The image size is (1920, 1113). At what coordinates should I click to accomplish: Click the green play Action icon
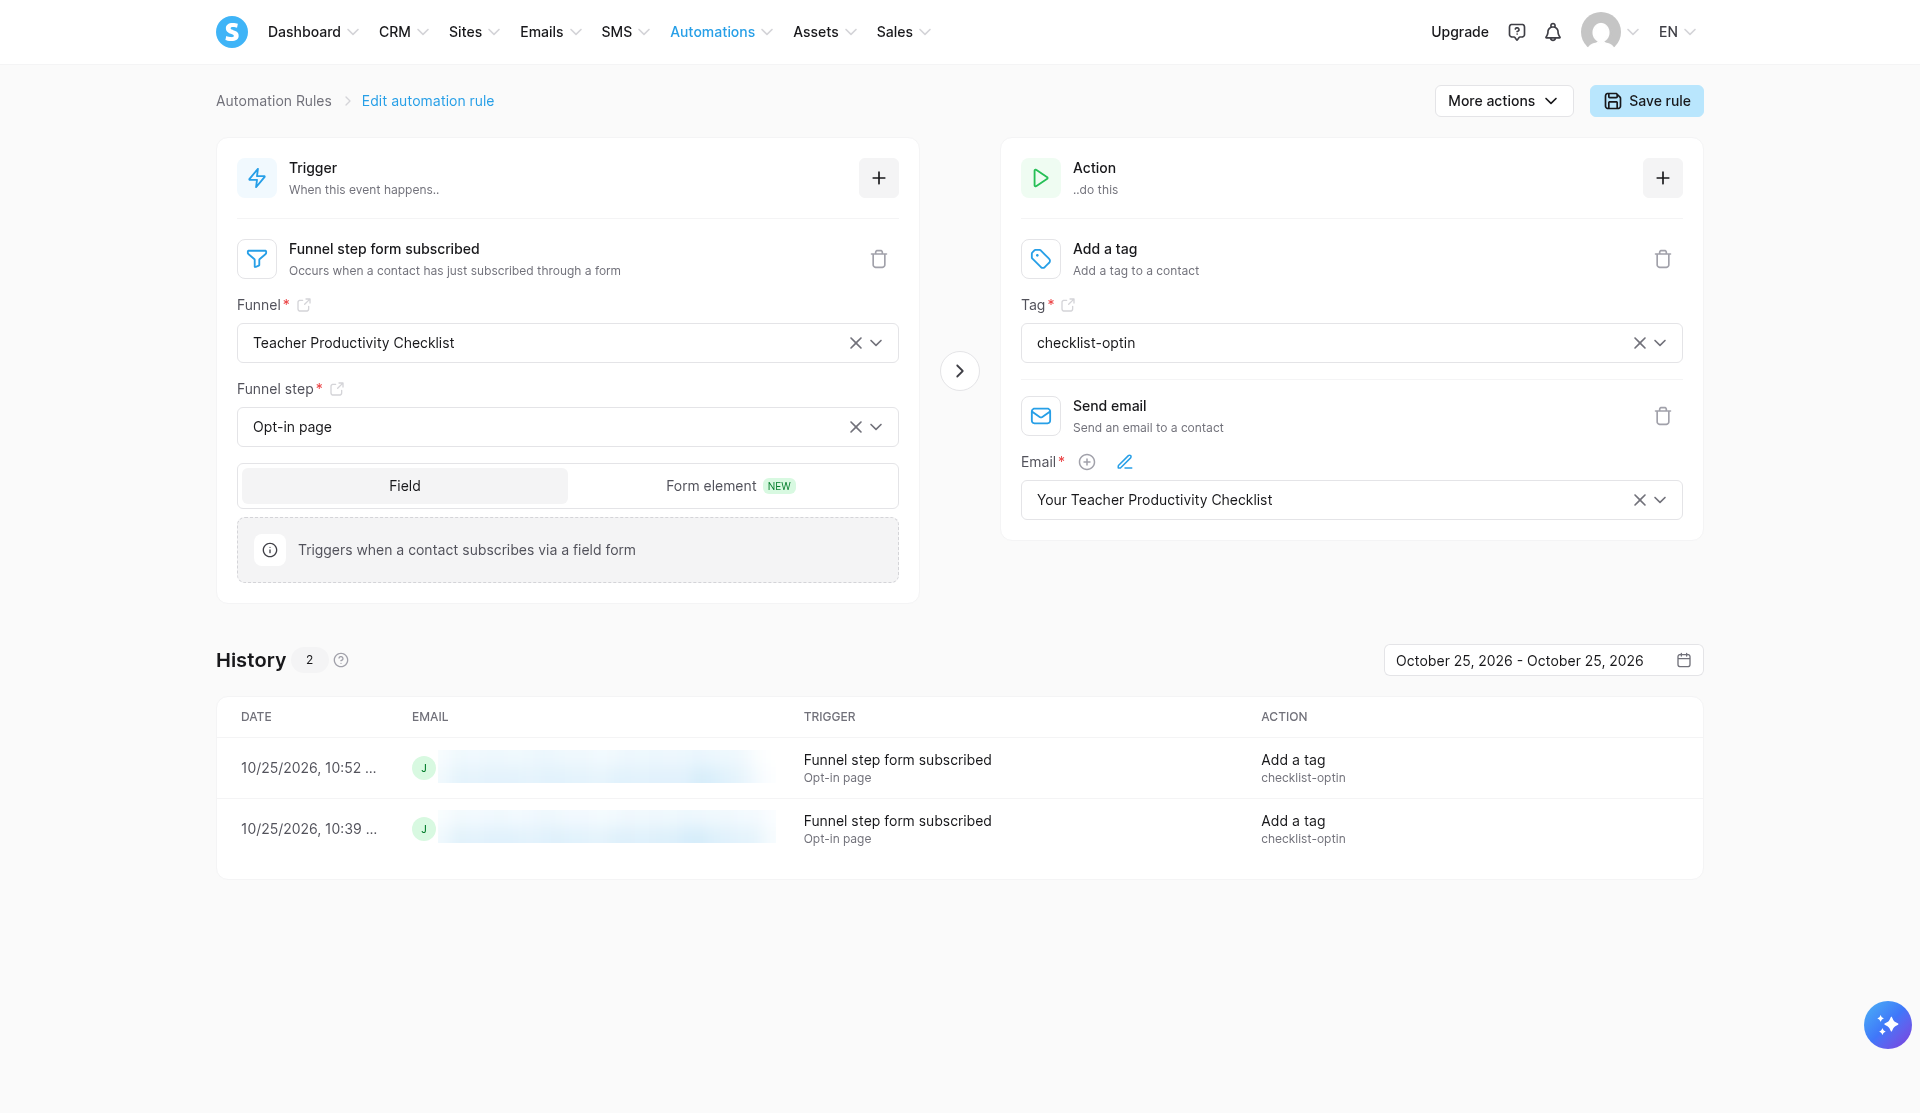[1041, 178]
